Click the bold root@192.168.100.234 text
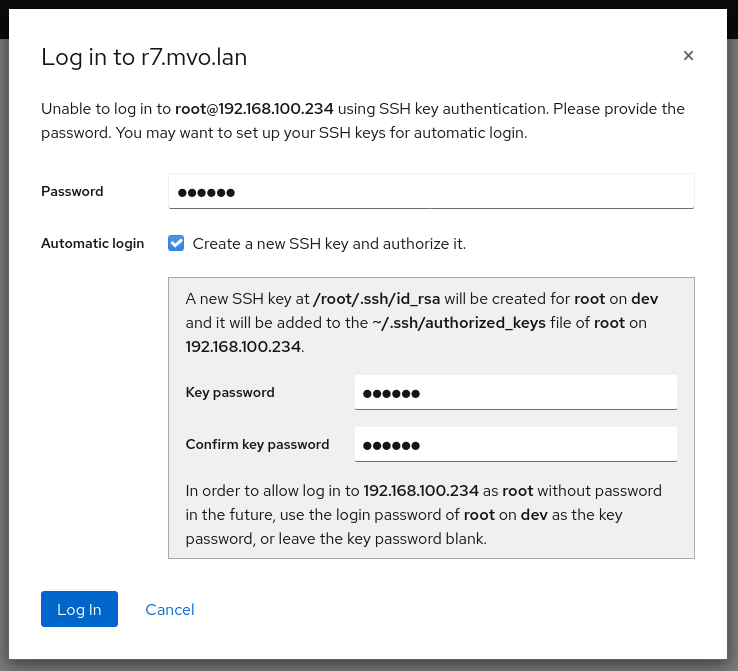 coord(254,108)
